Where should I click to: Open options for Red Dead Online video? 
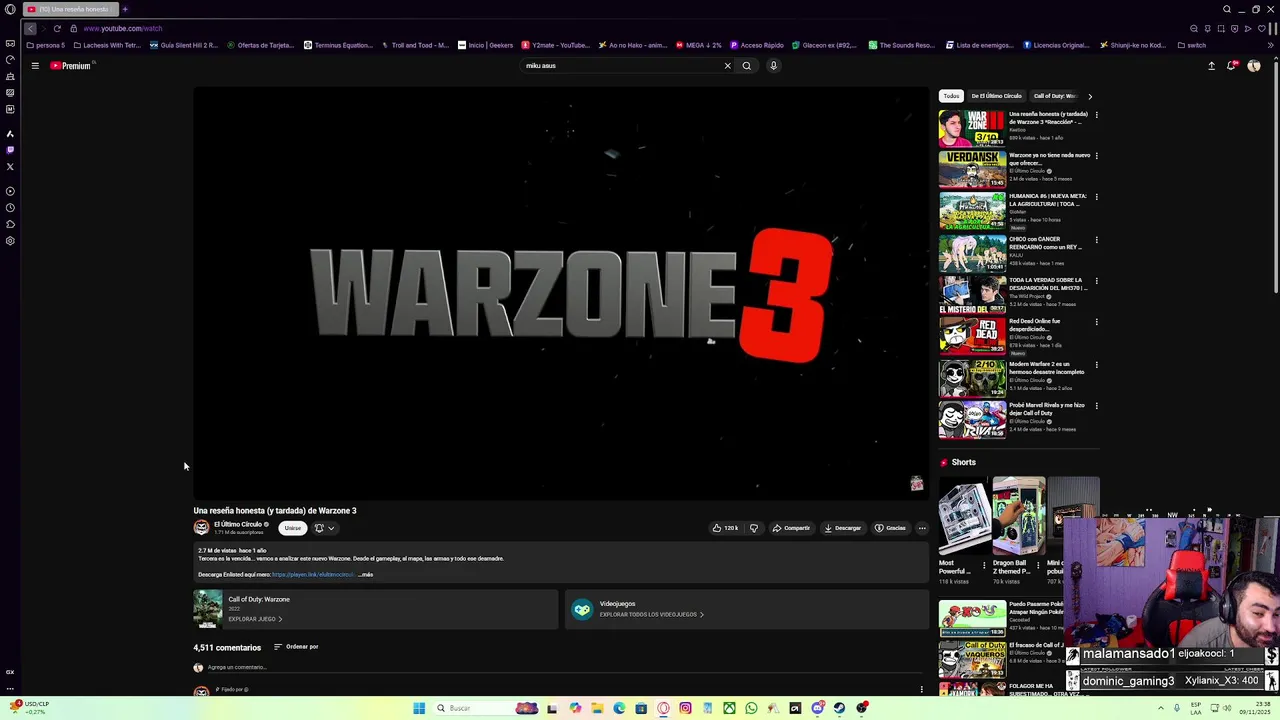[x=1096, y=323]
